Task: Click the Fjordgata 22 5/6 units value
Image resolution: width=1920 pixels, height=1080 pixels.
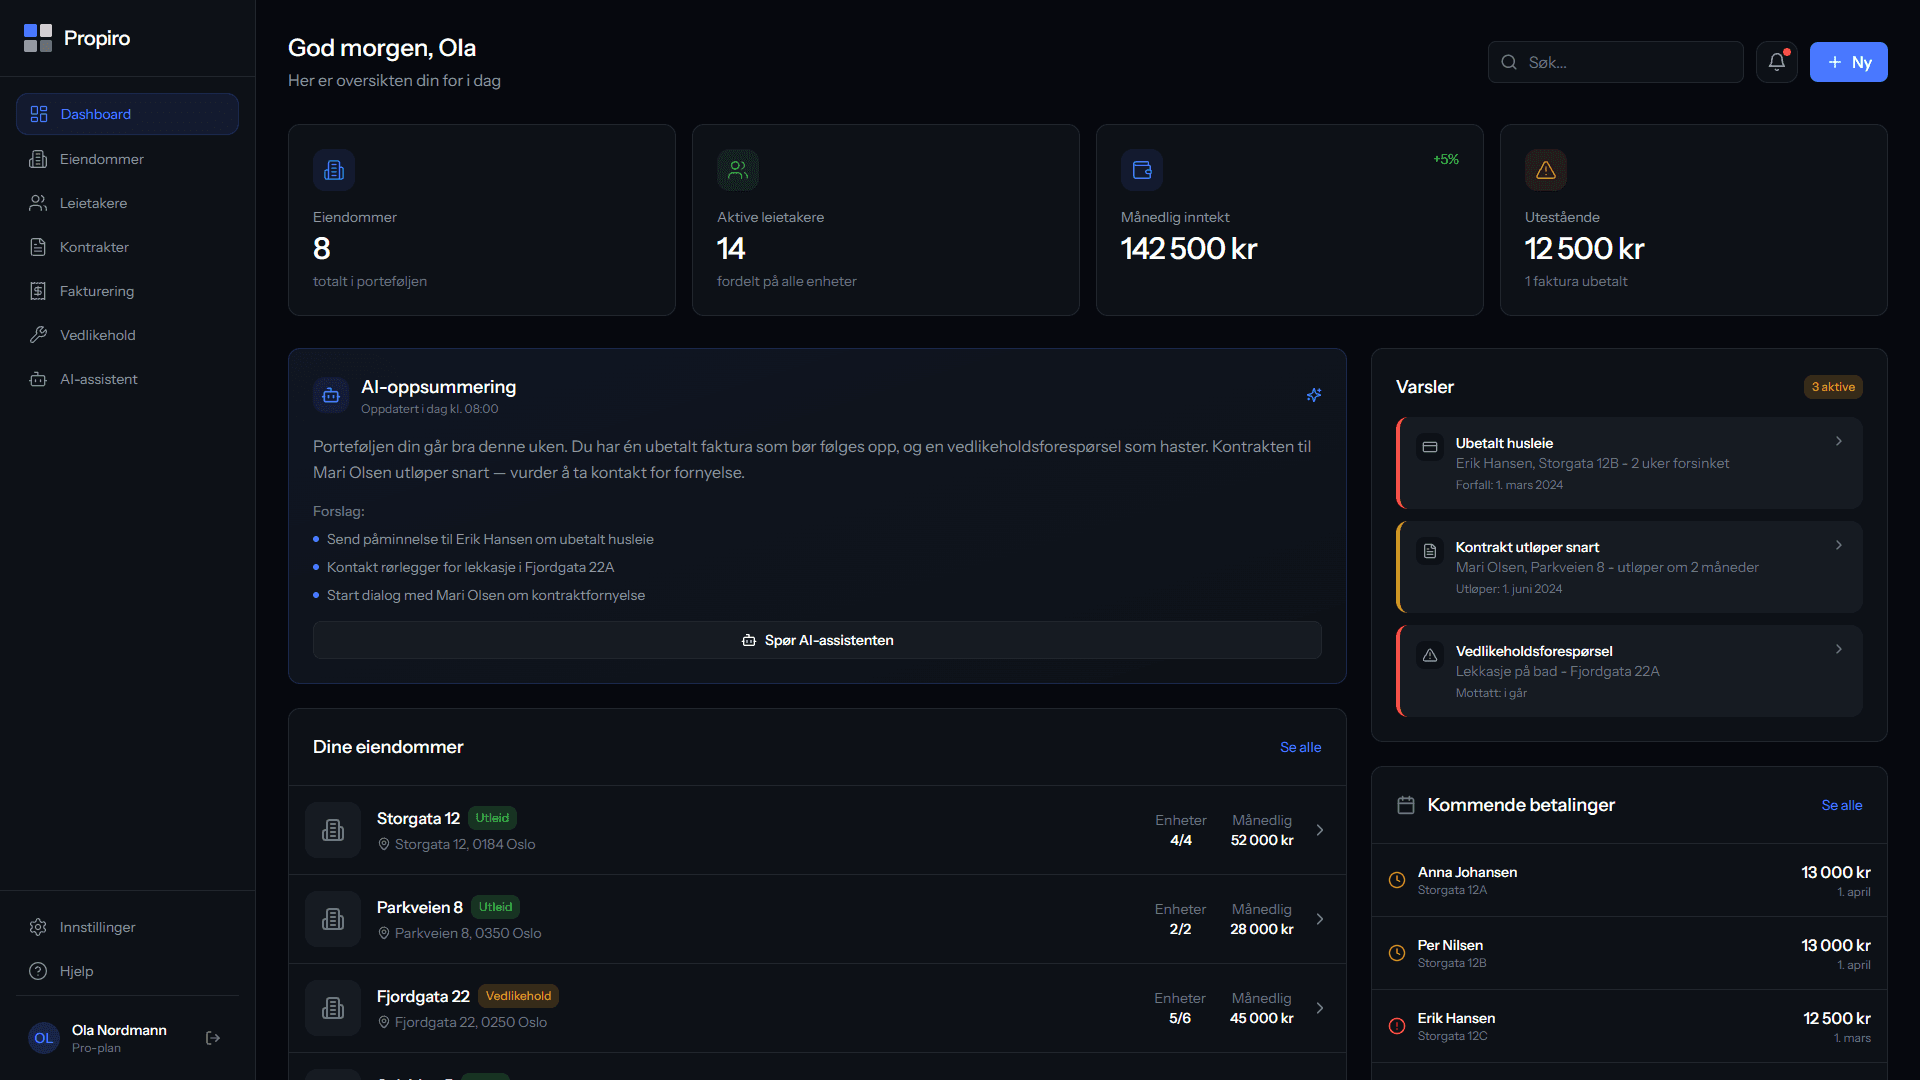Action: [1180, 1018]
